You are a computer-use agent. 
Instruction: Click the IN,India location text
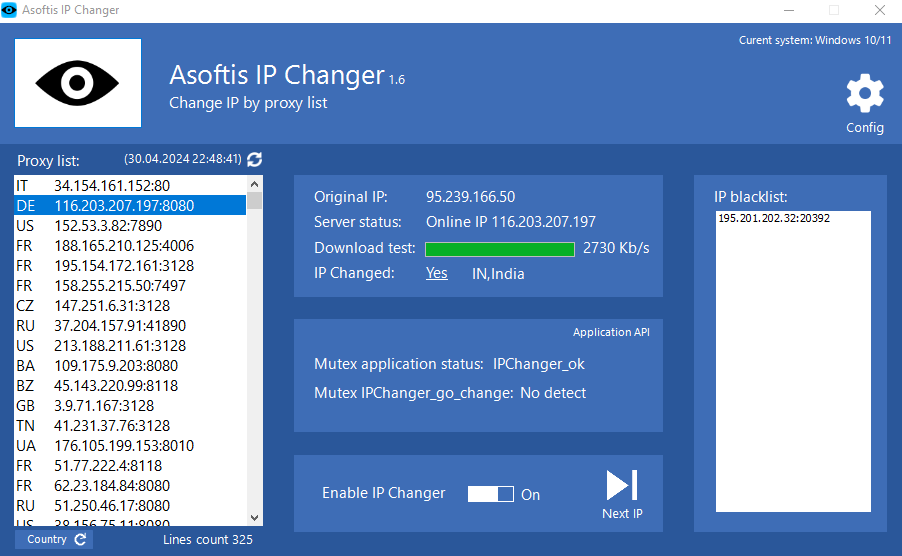pos(498,274)
